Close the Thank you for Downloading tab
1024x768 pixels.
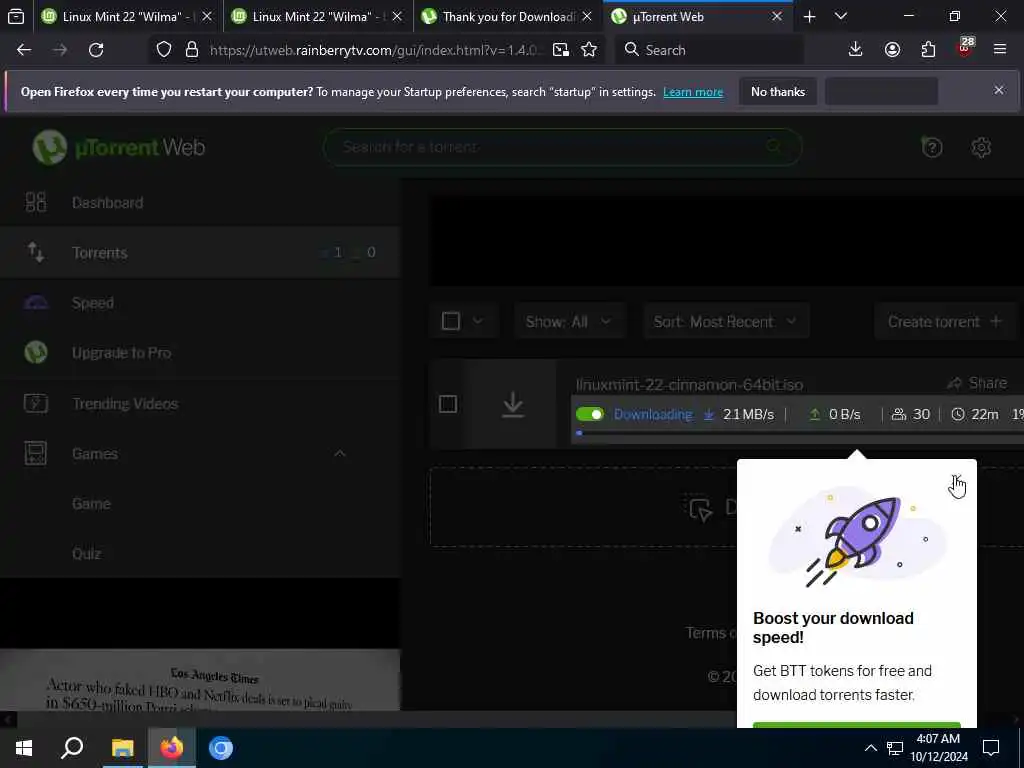(x=587, y=16)
